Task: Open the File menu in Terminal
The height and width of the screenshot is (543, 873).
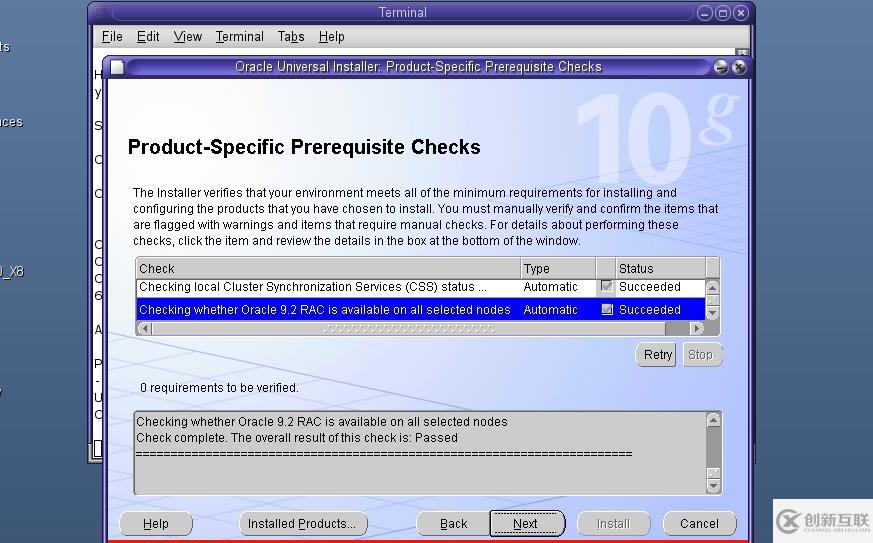Action: point(112,37)
